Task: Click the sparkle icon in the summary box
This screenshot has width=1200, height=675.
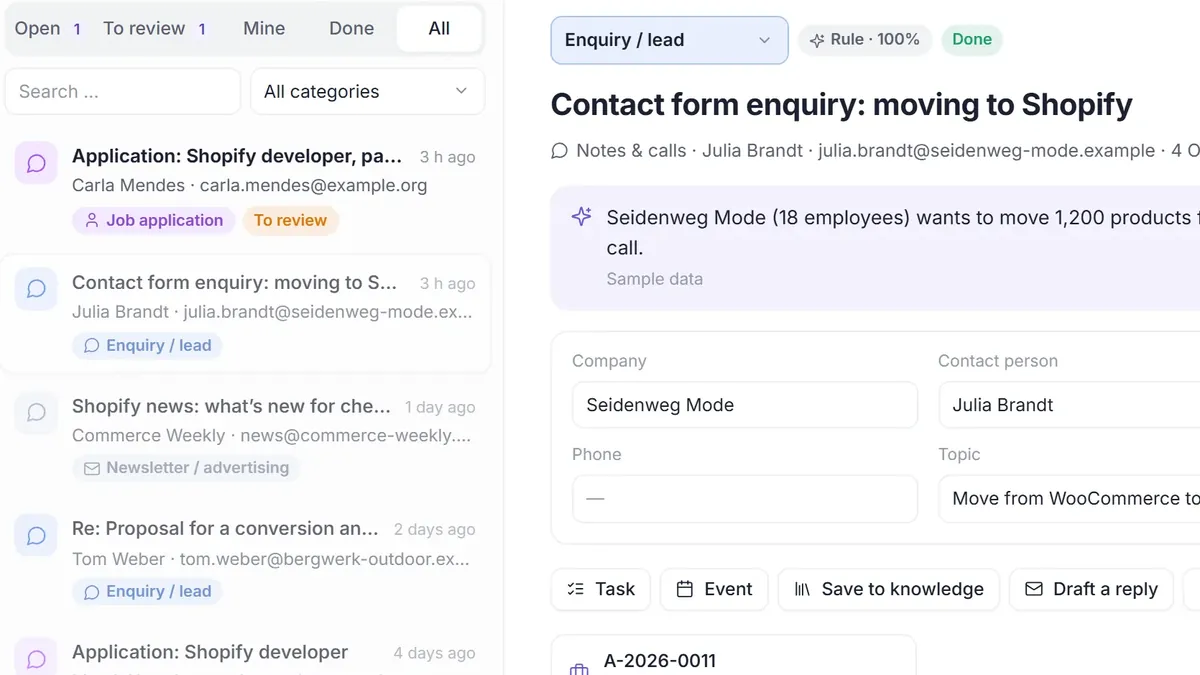Action: (581, 217)
